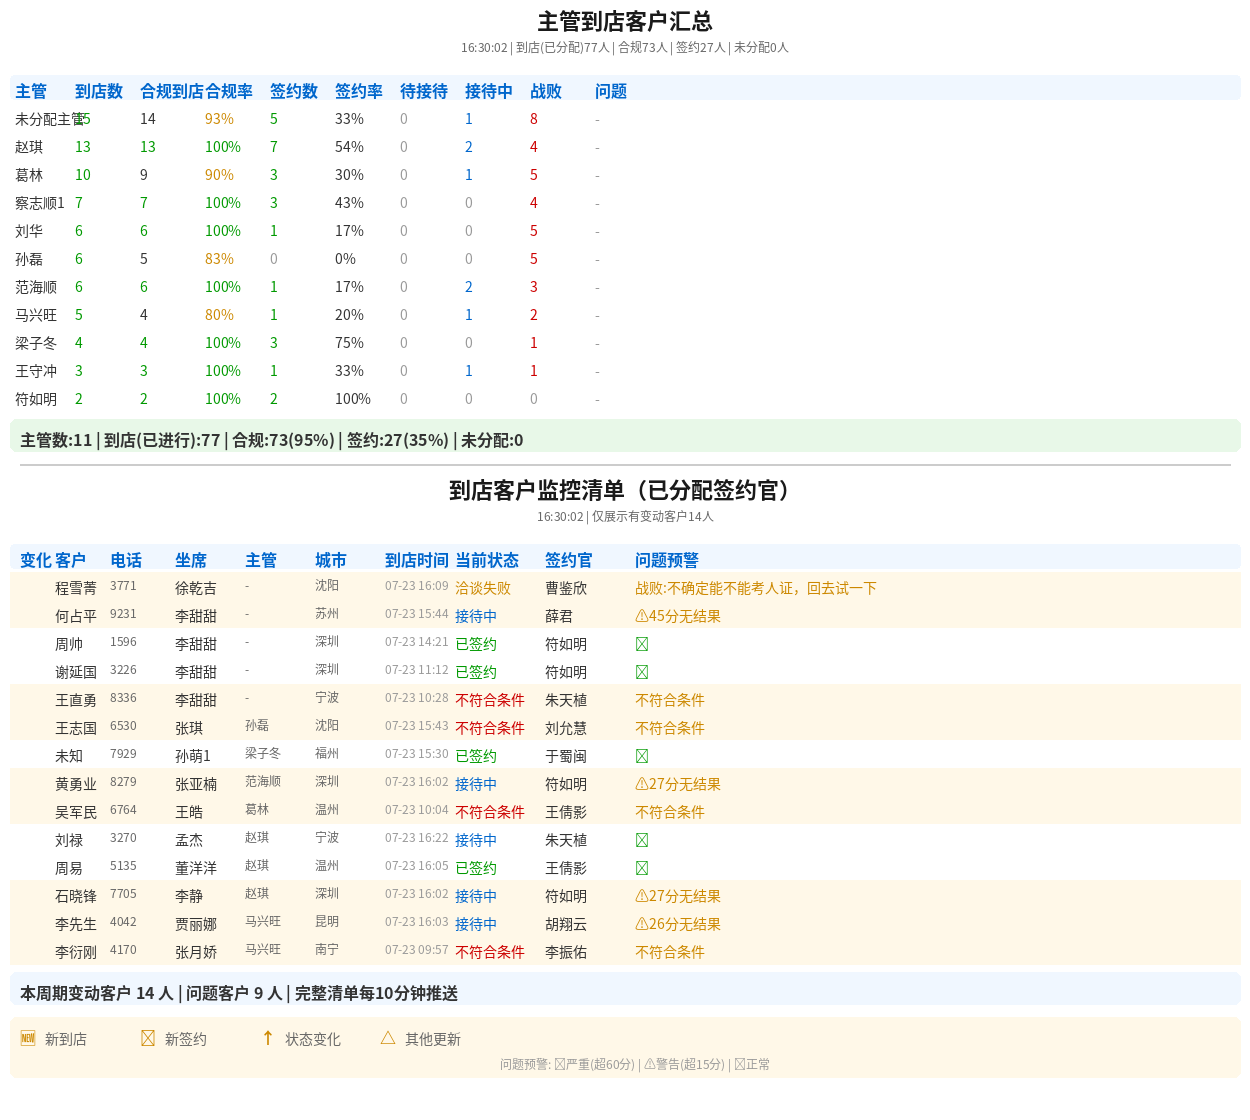1250x1120 pixels.
Task: Click the 到店时间 column header
Action: 417,560
